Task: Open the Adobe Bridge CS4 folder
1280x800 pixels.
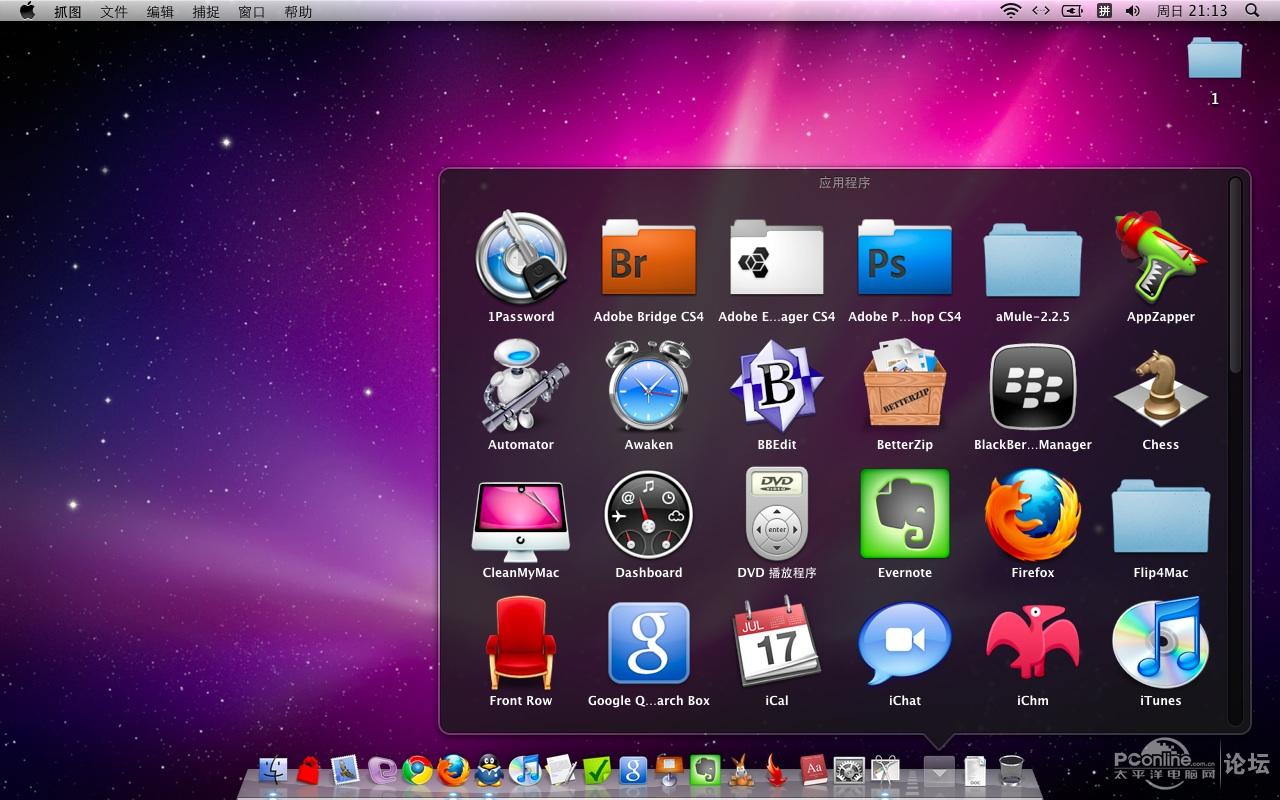Action: point(649,258)
